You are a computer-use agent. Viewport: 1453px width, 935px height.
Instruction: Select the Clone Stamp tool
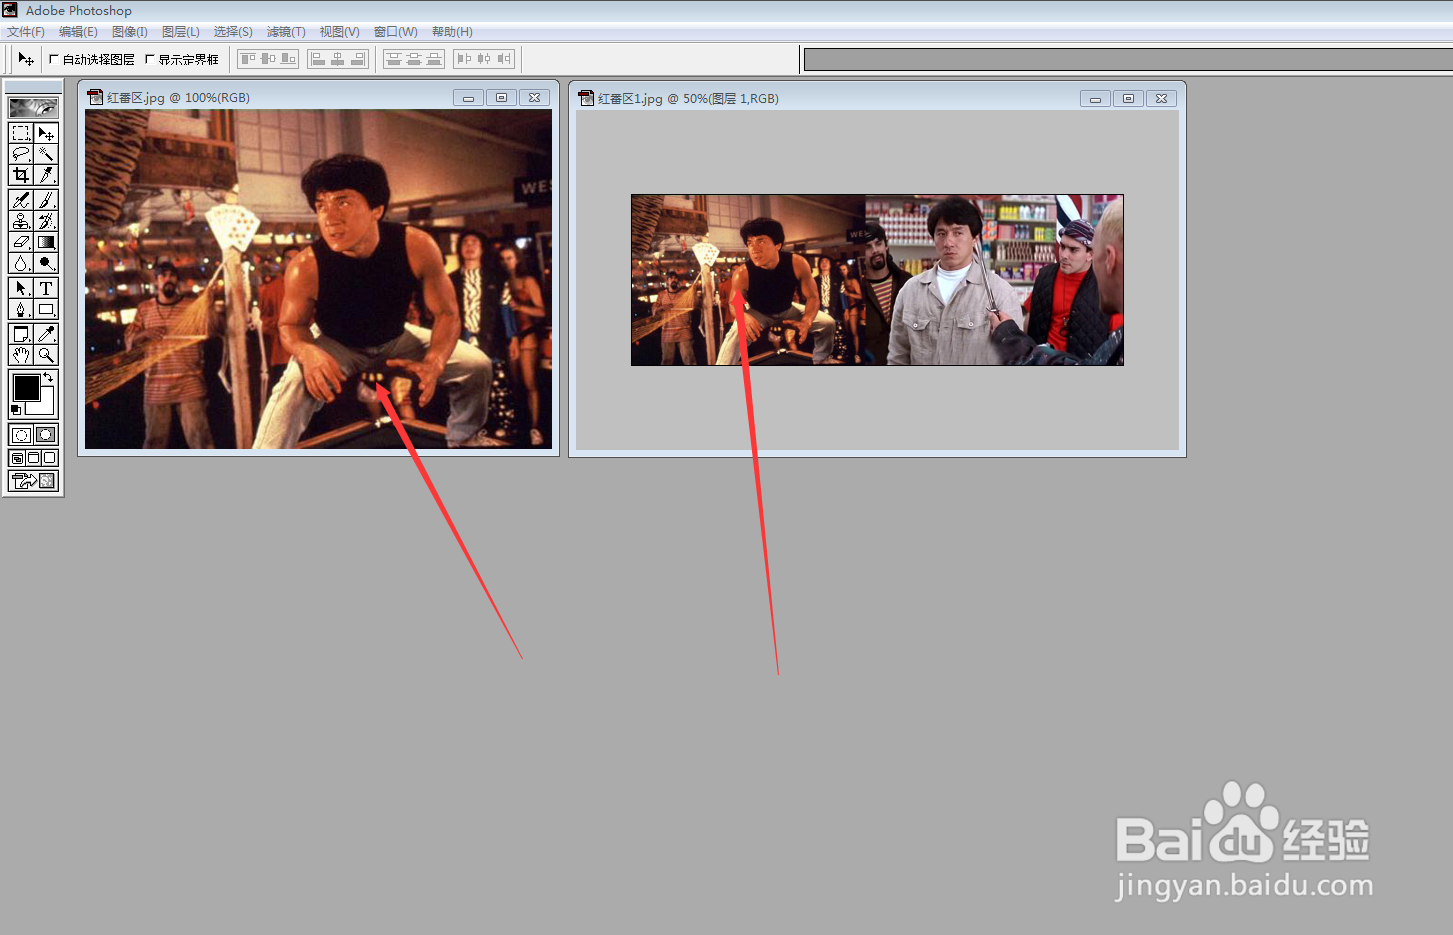21,221
